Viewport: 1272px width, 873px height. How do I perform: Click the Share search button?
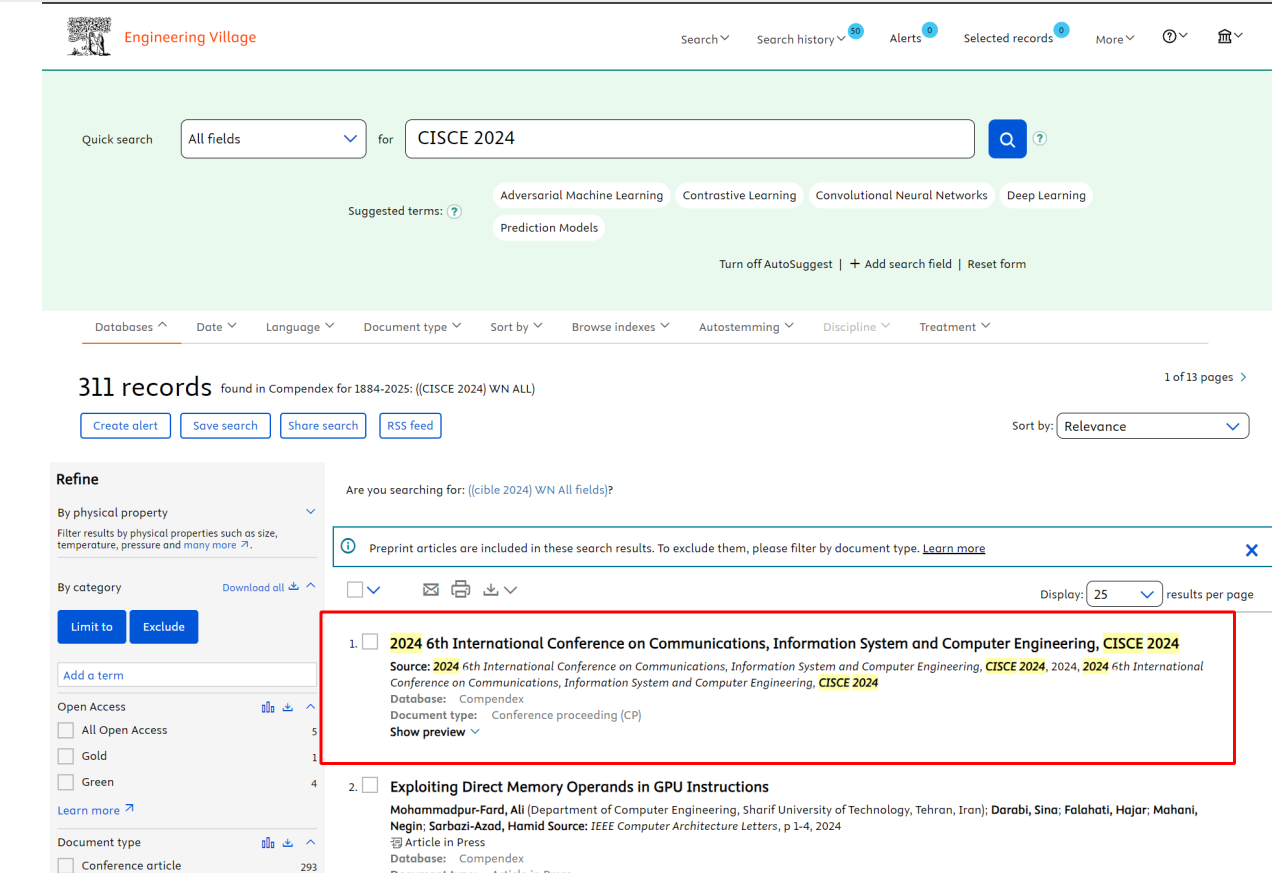coord(323,426)
